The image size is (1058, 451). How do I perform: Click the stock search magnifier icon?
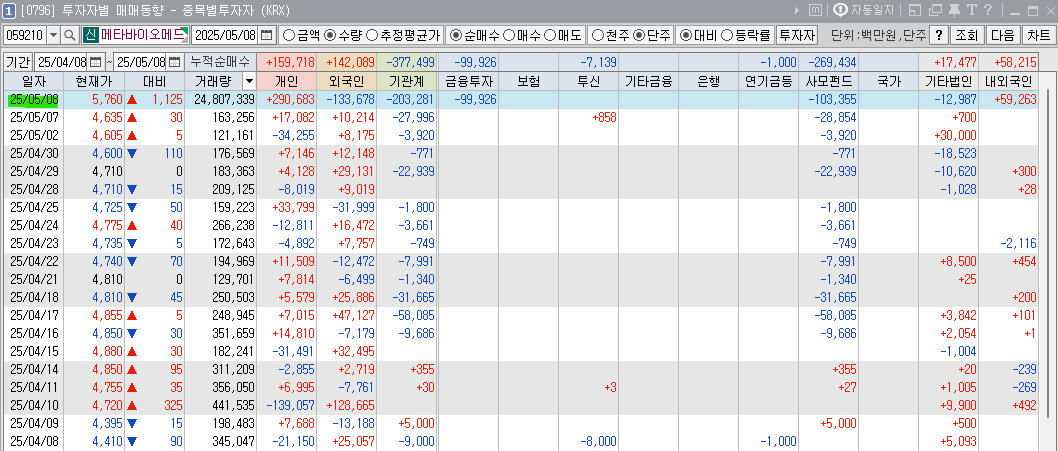click(69, 35)
